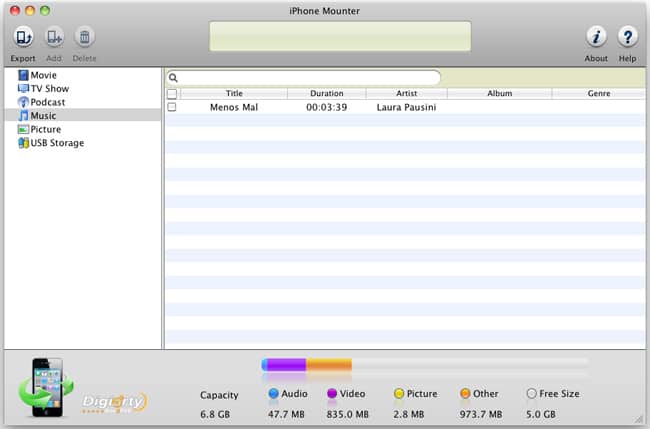Click into the search field
This screenshot has height=429, width=650.
(303, 78)
